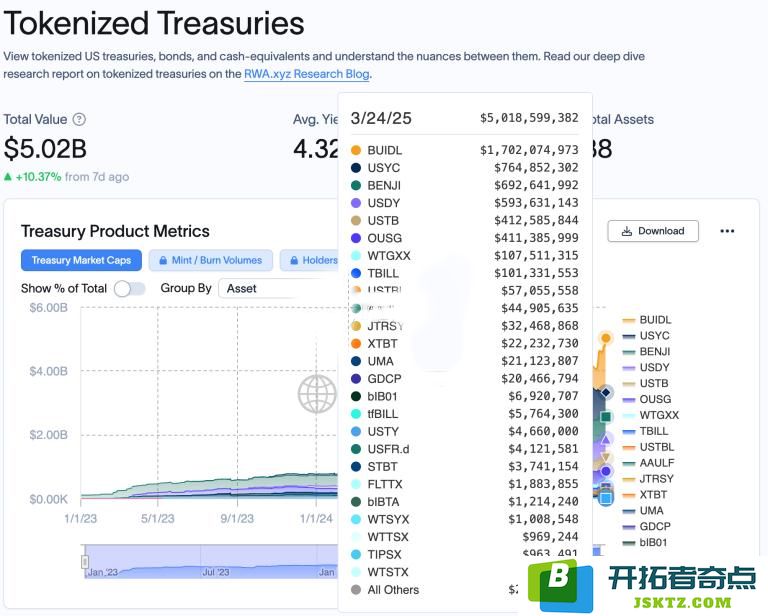Toggle BUIDL series in chart legend

tap(647, 320)
